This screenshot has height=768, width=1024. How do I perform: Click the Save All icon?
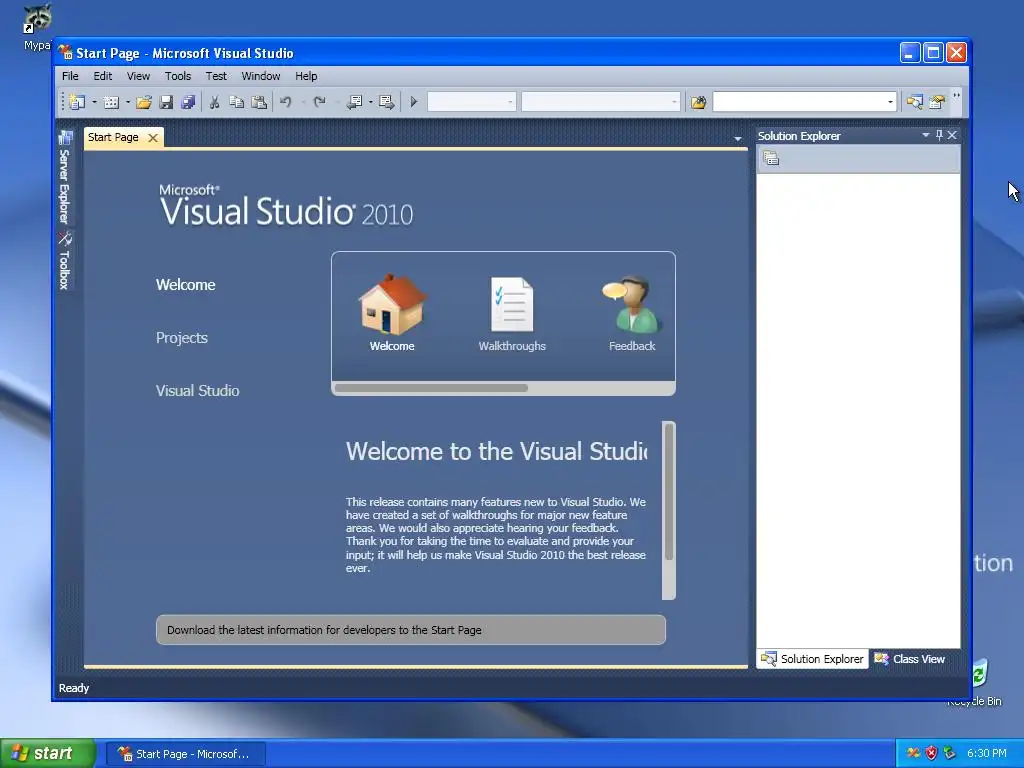(x=188, y=103)
